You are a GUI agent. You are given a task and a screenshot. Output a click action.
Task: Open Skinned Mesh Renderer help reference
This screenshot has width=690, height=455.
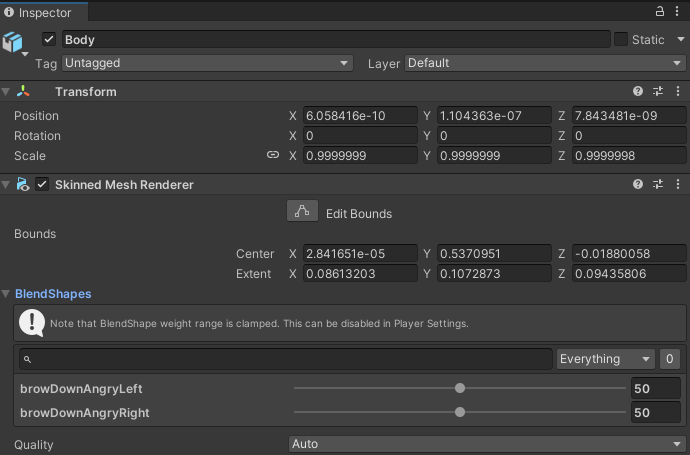[x=638, y=184]
